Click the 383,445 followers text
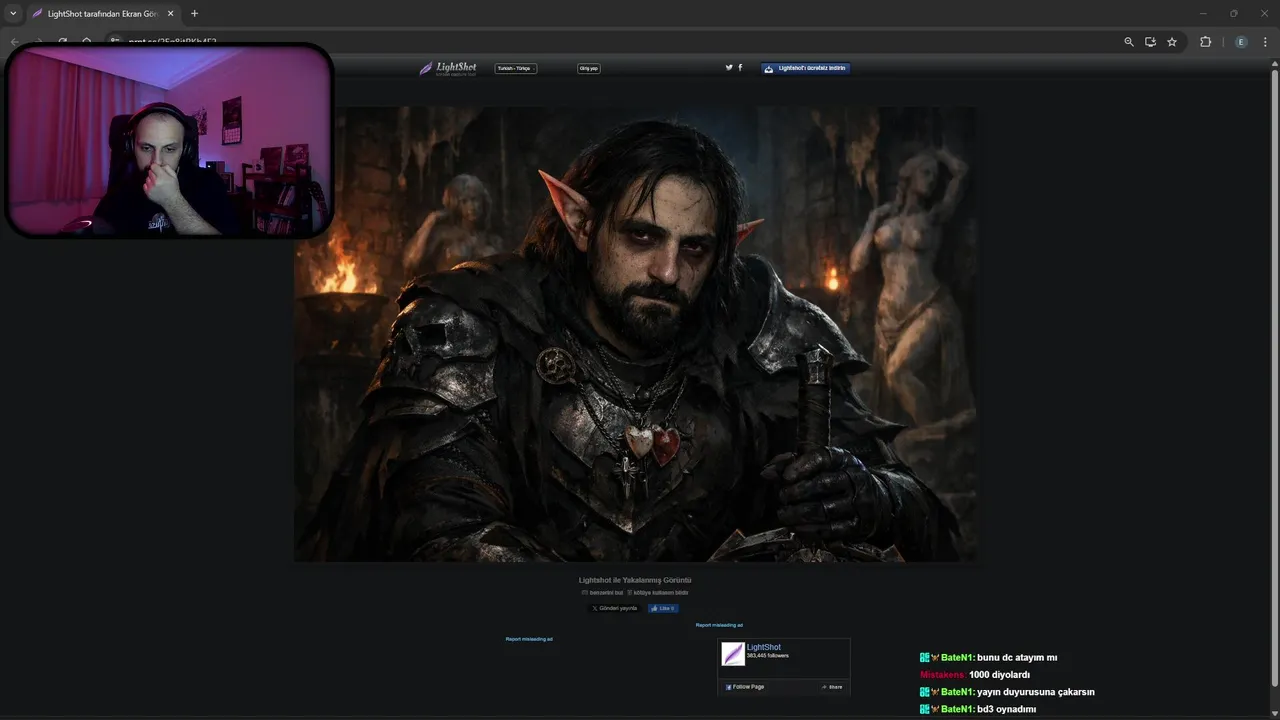This screenshot has width=1280, height=720. [768, 656]
